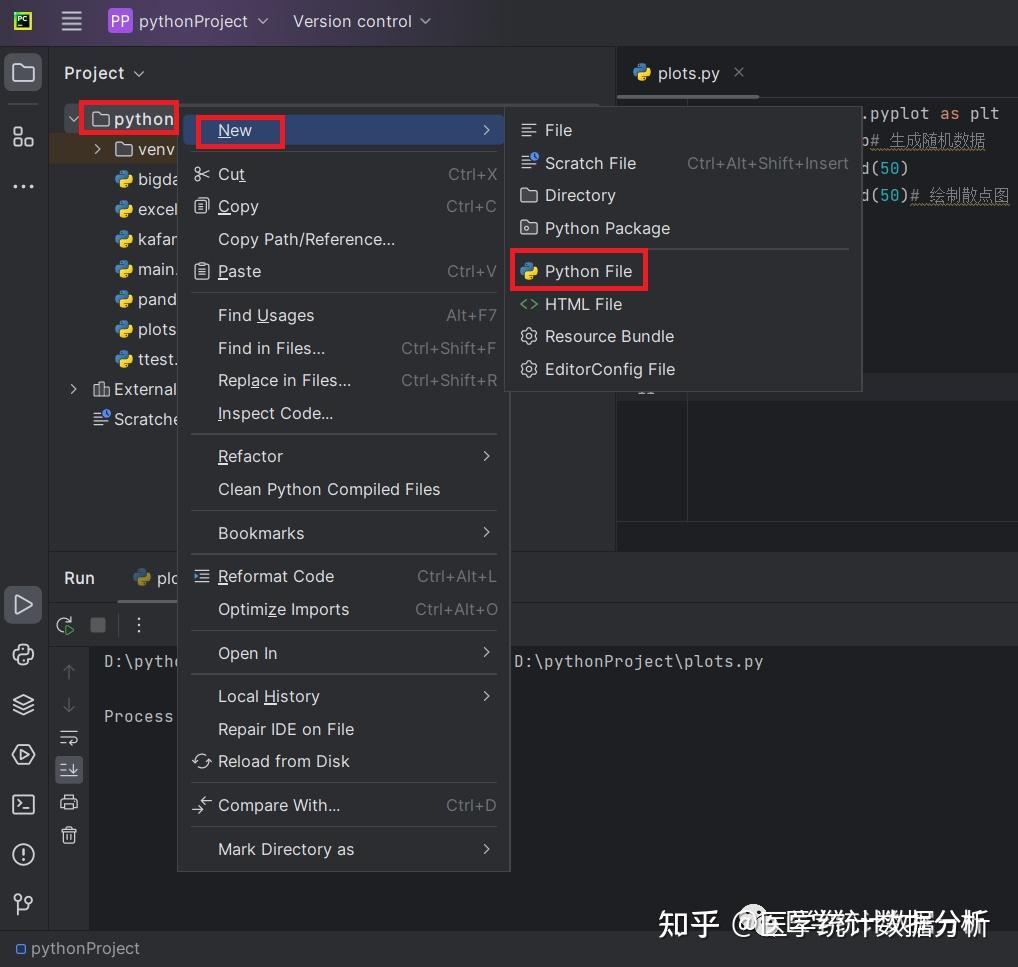The width and height of the screenshot is (1018, 967).
Task: Select Compare With entry
Action: coord(344,805)
